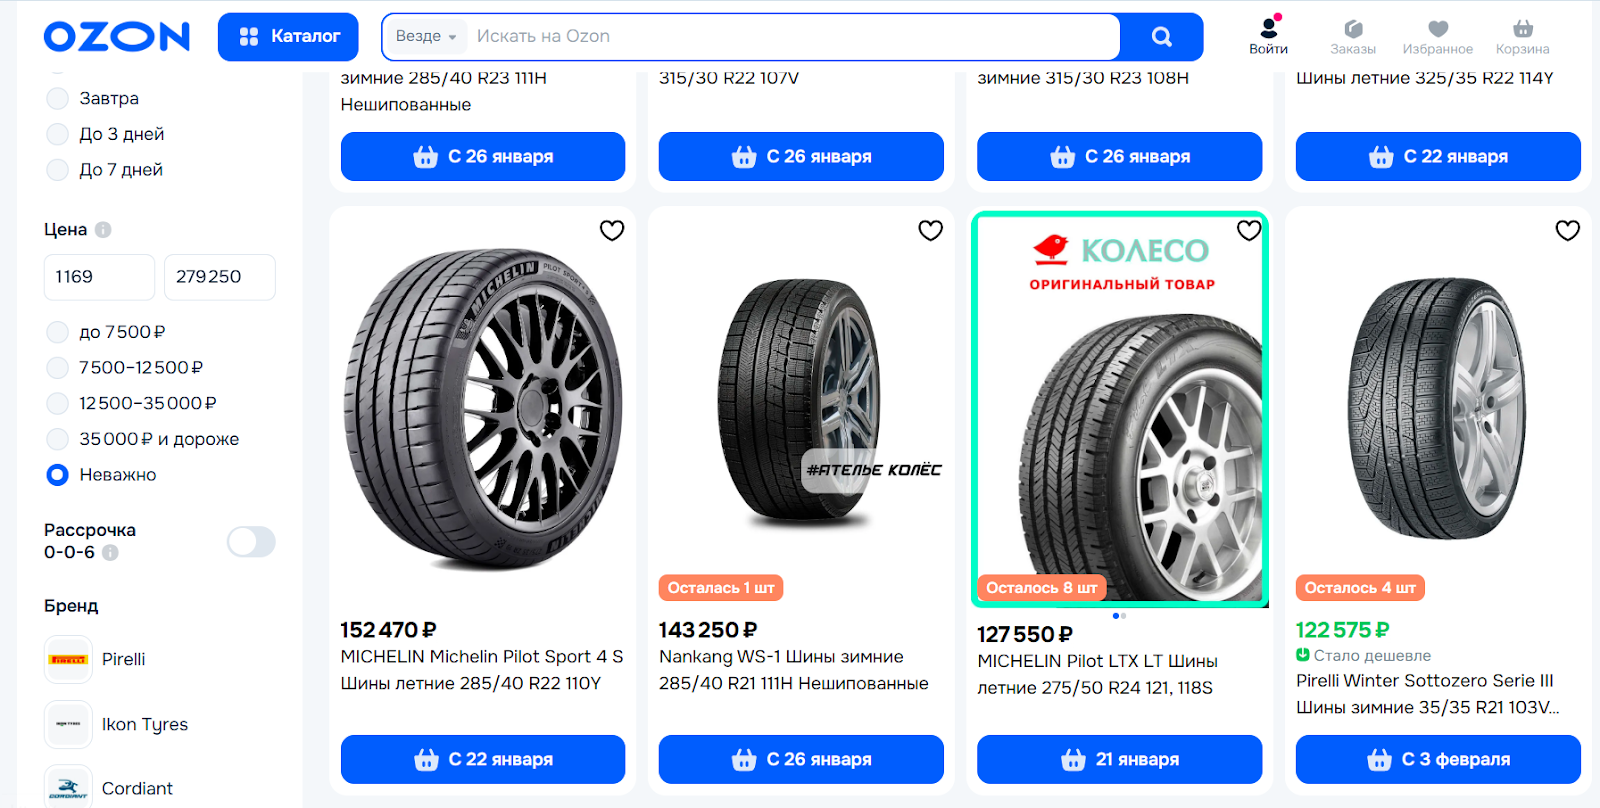Filter by Pirelli brand

click(x=123, y=659)
